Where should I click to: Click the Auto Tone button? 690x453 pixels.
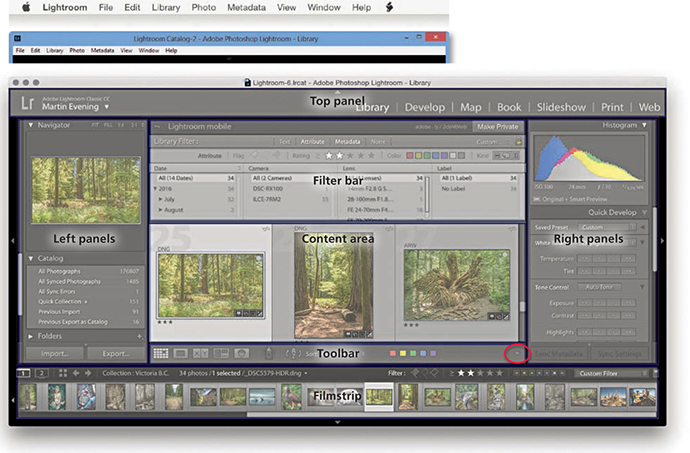pyautogui.click(x=599, y=287)
